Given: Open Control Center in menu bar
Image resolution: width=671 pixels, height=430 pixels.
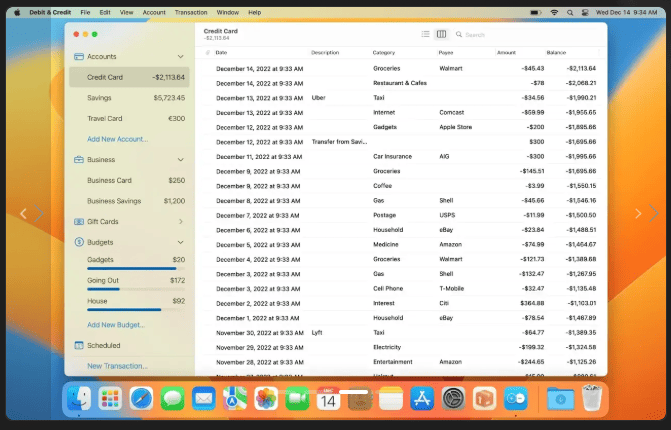Looking at the screenshot, I should (585, 12).
